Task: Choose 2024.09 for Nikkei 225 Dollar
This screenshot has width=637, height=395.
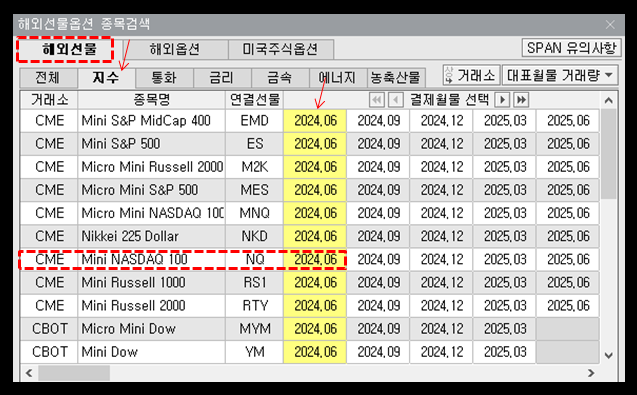Action: pos(379,236)
